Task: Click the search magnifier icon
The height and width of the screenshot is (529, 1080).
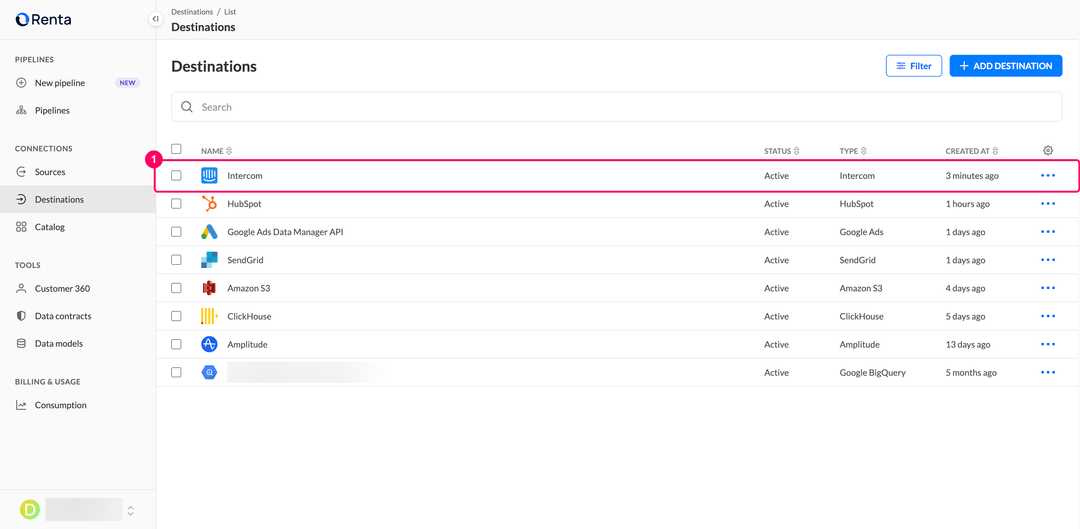Action: pos(187,107)
